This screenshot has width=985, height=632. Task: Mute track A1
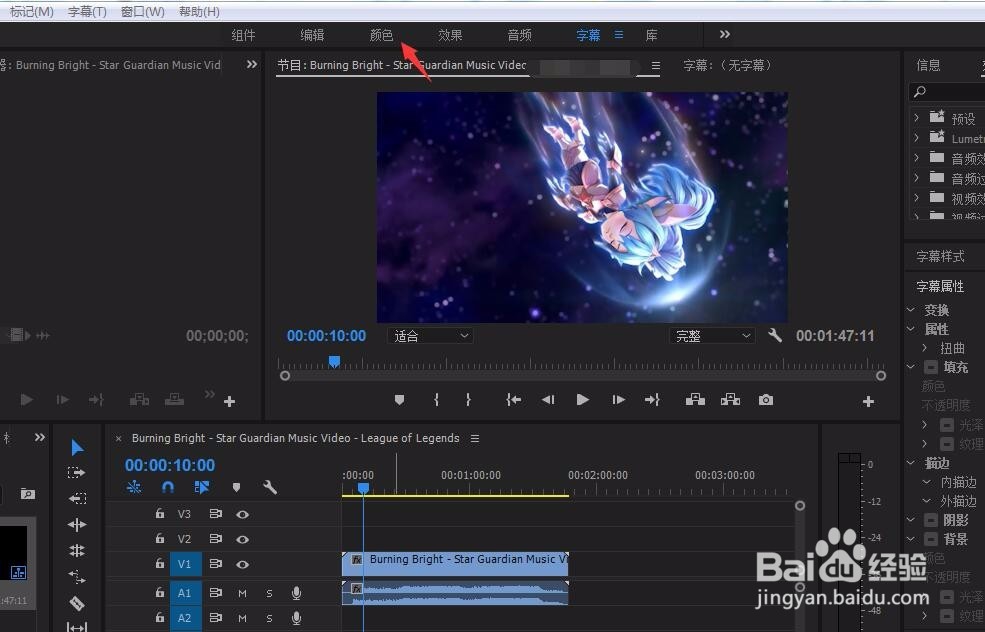click(x=242, y=593)
